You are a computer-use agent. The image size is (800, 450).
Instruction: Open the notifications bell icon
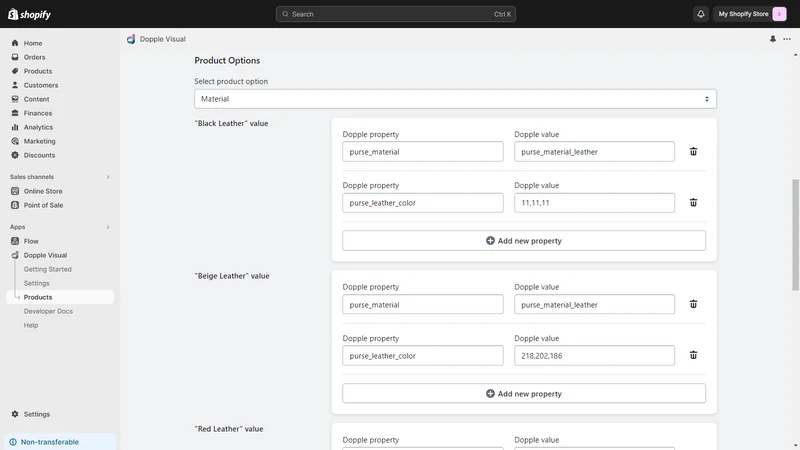pyautogui.click(x=701, y=14)
